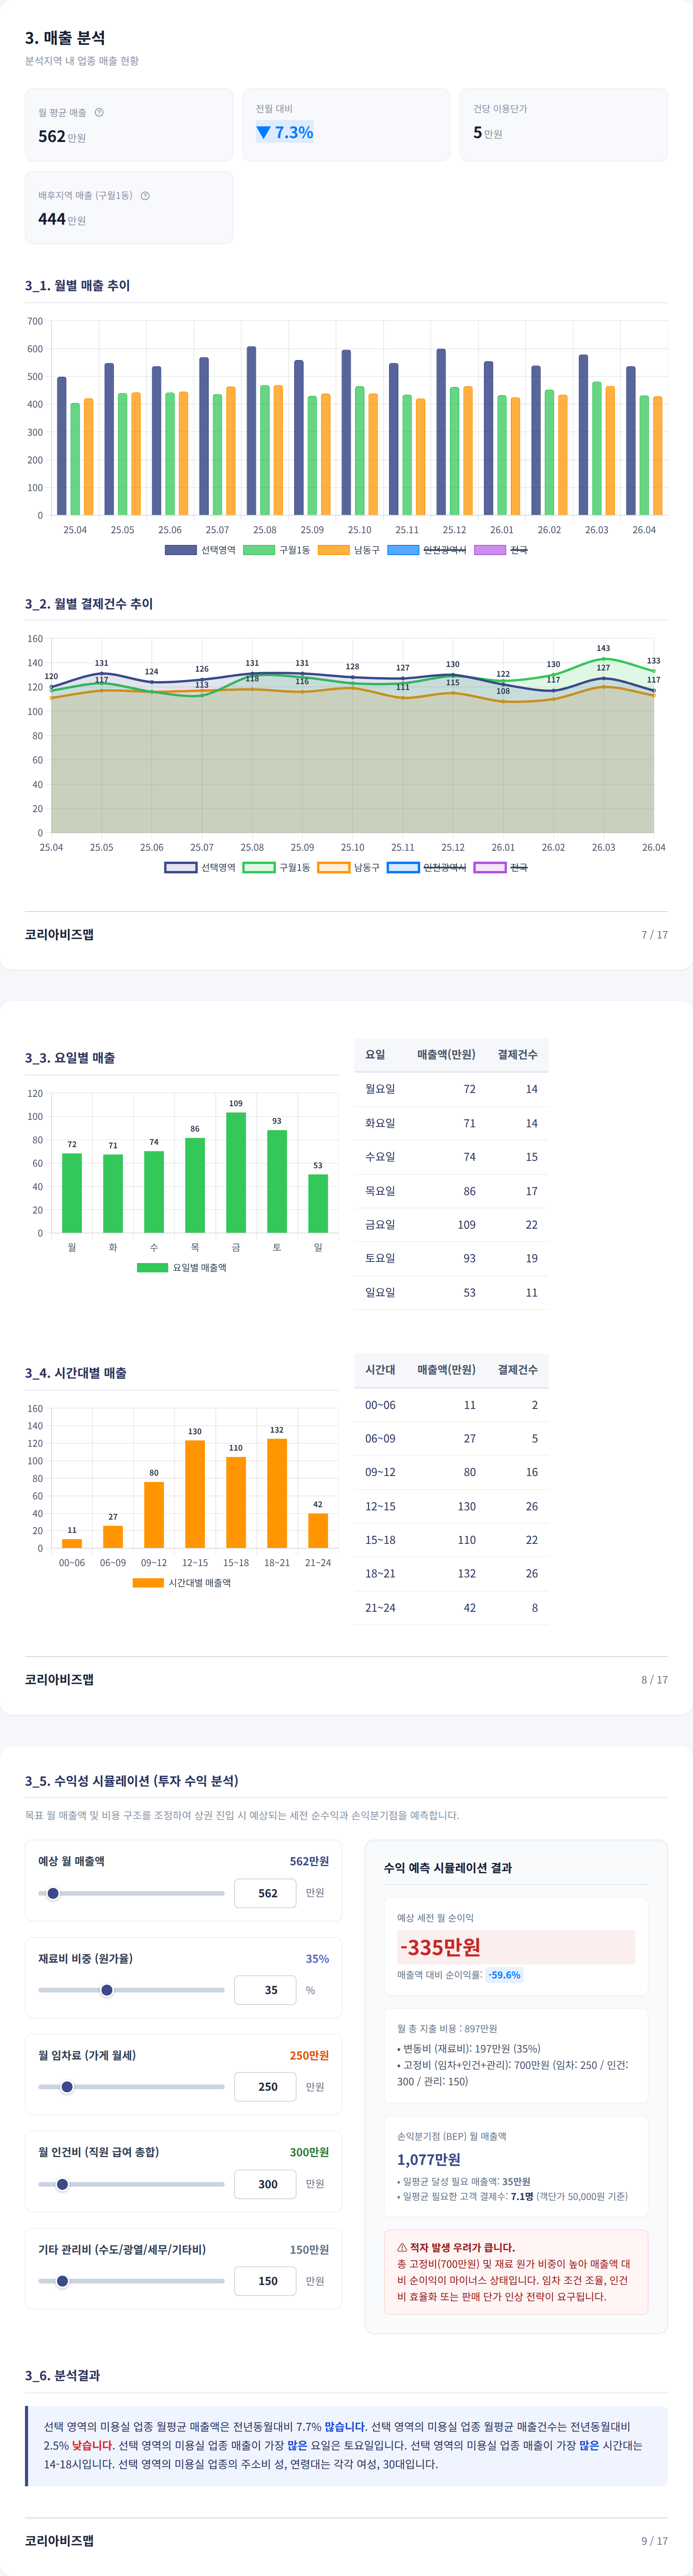
Task: Adjust the 월 인건비 slider
Action: [131, 2184]
